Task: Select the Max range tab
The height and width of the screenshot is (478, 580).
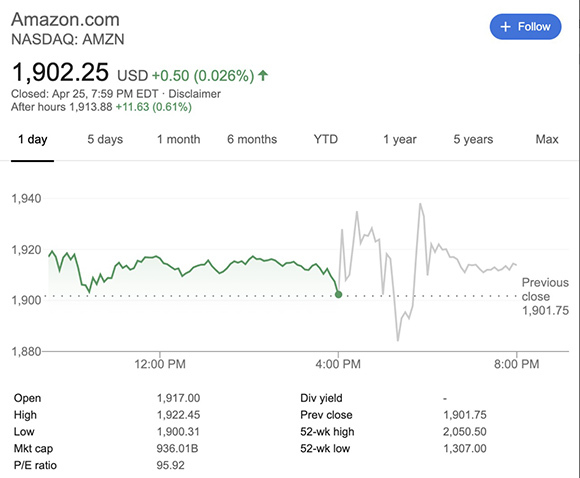Action: point(547,139)
